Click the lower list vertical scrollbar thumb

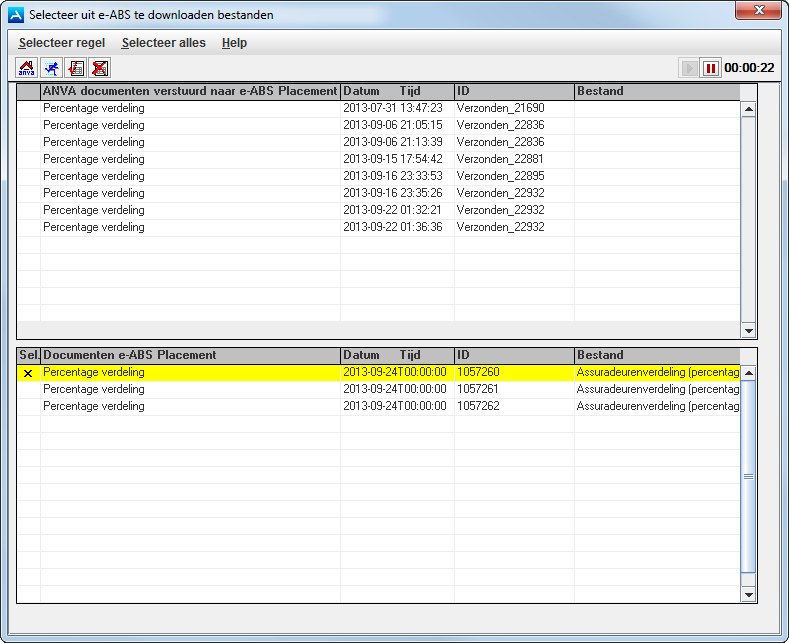[x=748, y=476]
